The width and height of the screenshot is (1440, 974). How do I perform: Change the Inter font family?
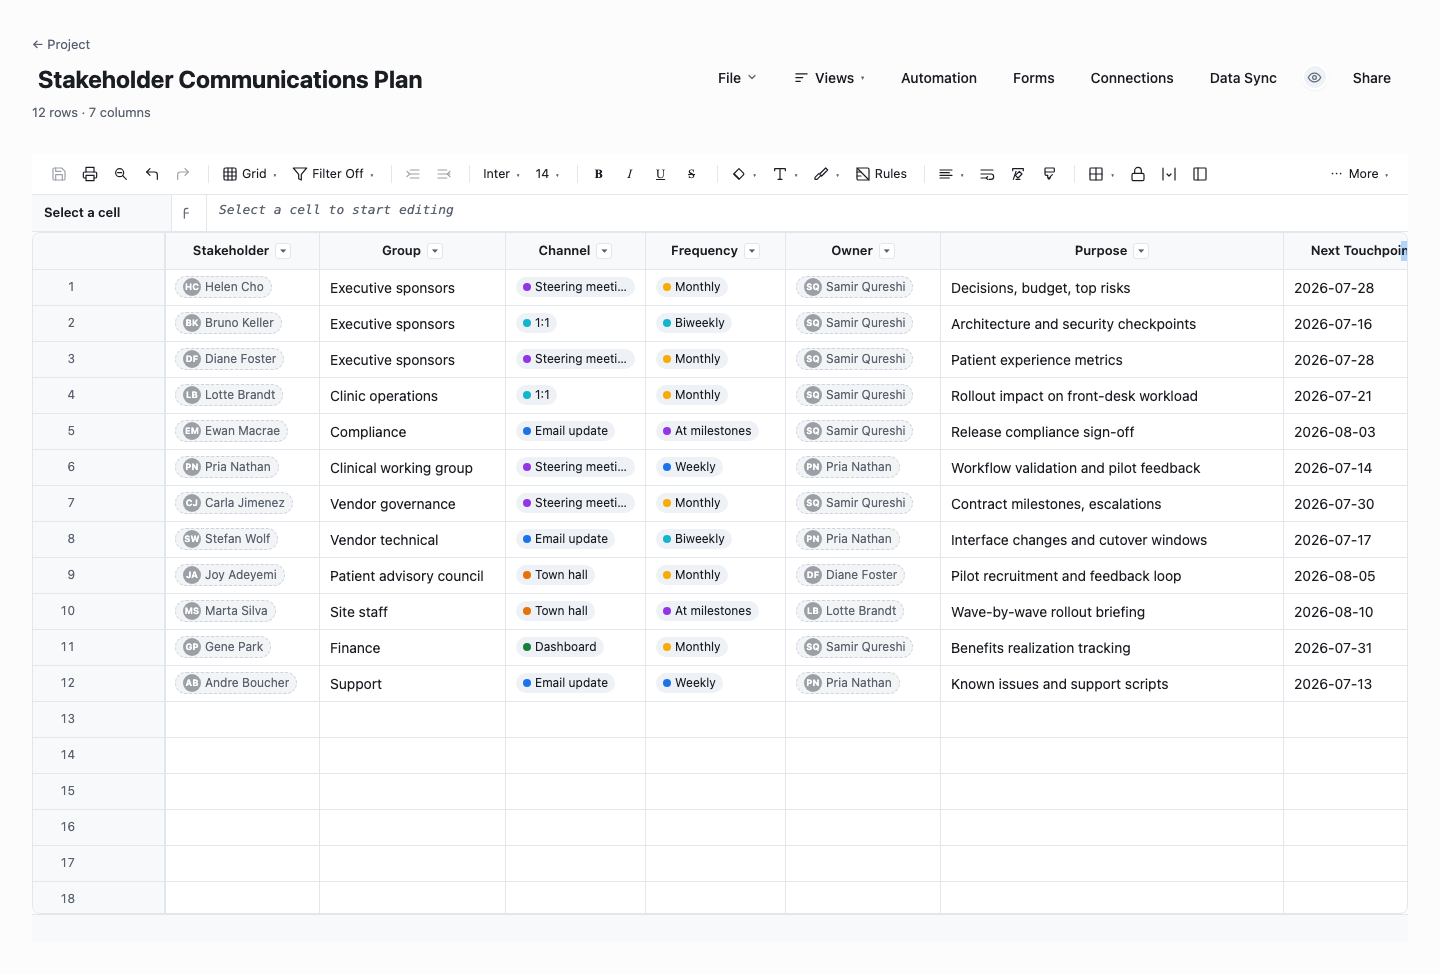(x=501, y=174)
